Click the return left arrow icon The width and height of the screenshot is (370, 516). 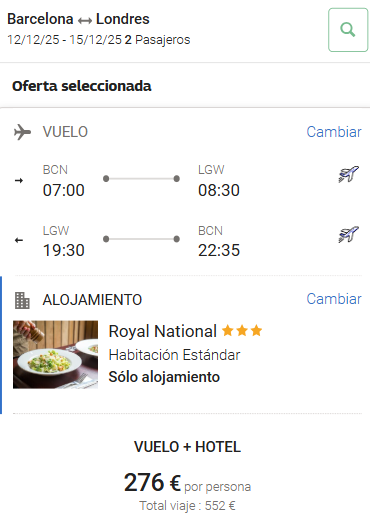19,240
